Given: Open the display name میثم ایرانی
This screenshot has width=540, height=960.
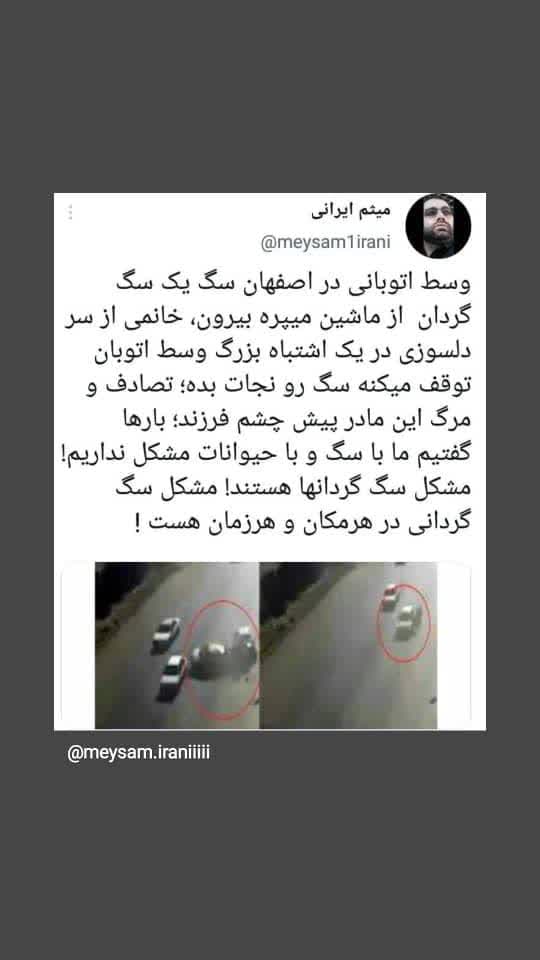Looking at the screenshot, I should tap(351, 212).
